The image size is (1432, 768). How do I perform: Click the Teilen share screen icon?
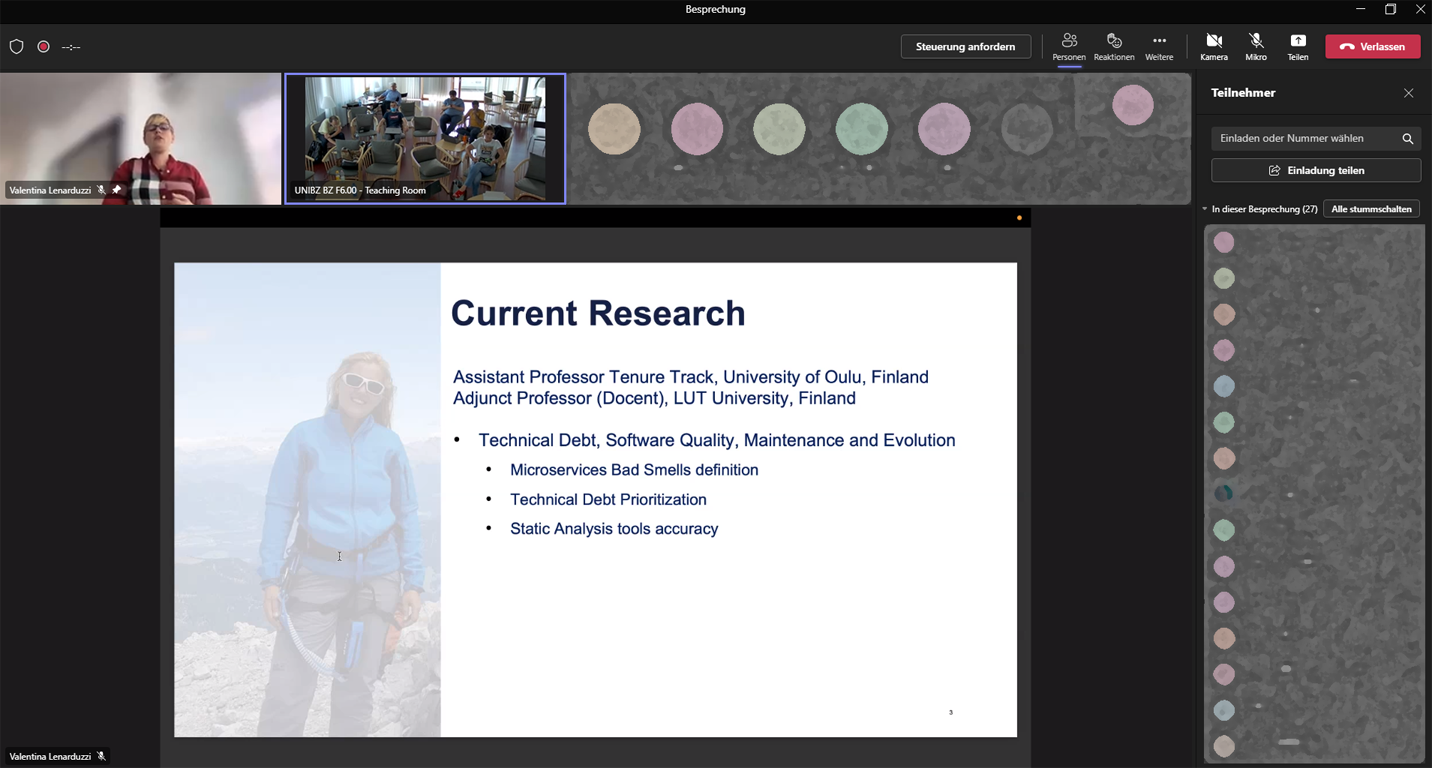pyautogui.click(x=1298, y=46)
